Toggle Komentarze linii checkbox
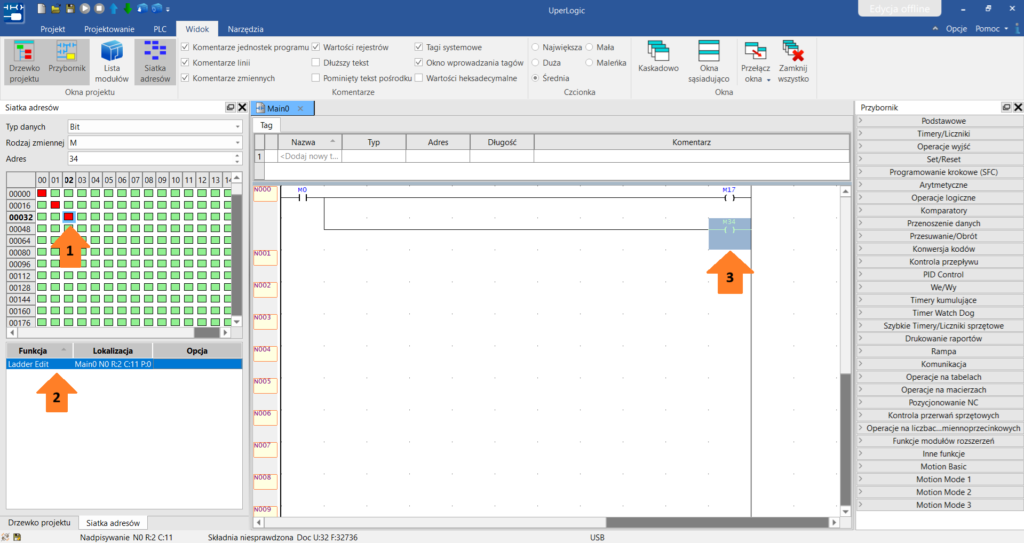The width and height of the screenshot is (1024, 543). [185, 63]
